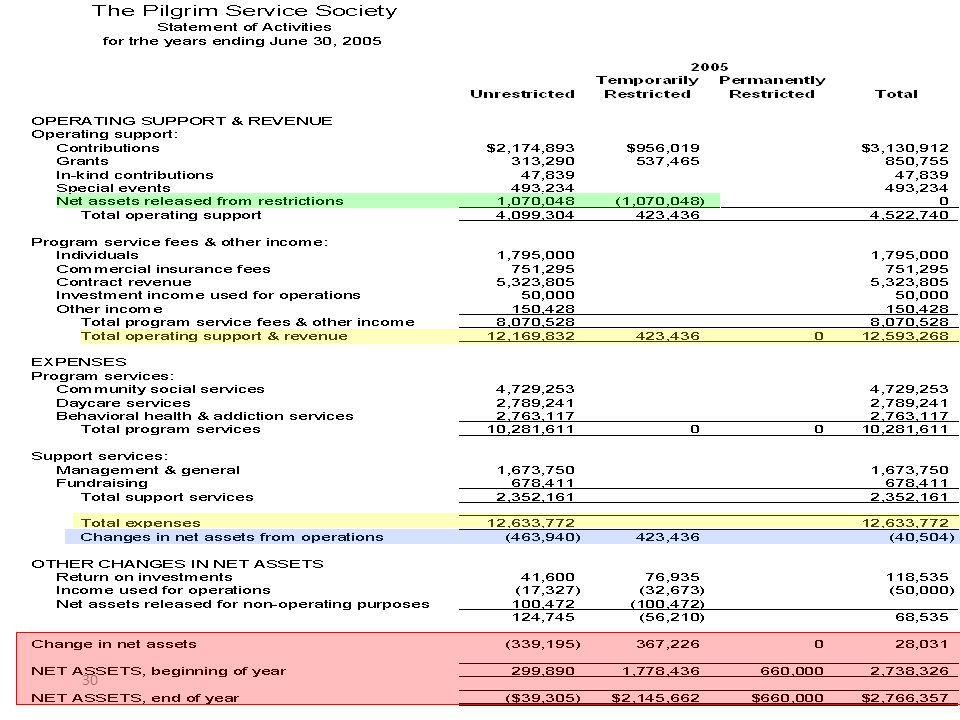Select the 'Total program services' label
Viewport: 960px width, 720px height.
click(x=171, y=429)
